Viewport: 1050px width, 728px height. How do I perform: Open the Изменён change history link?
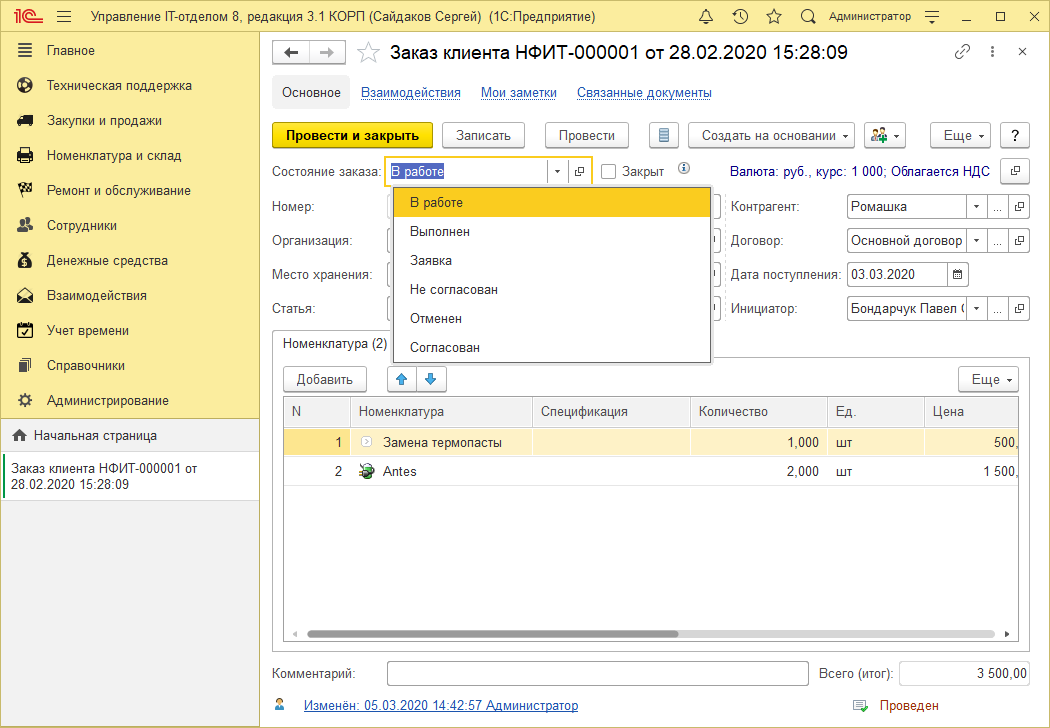tap(440, 705)
